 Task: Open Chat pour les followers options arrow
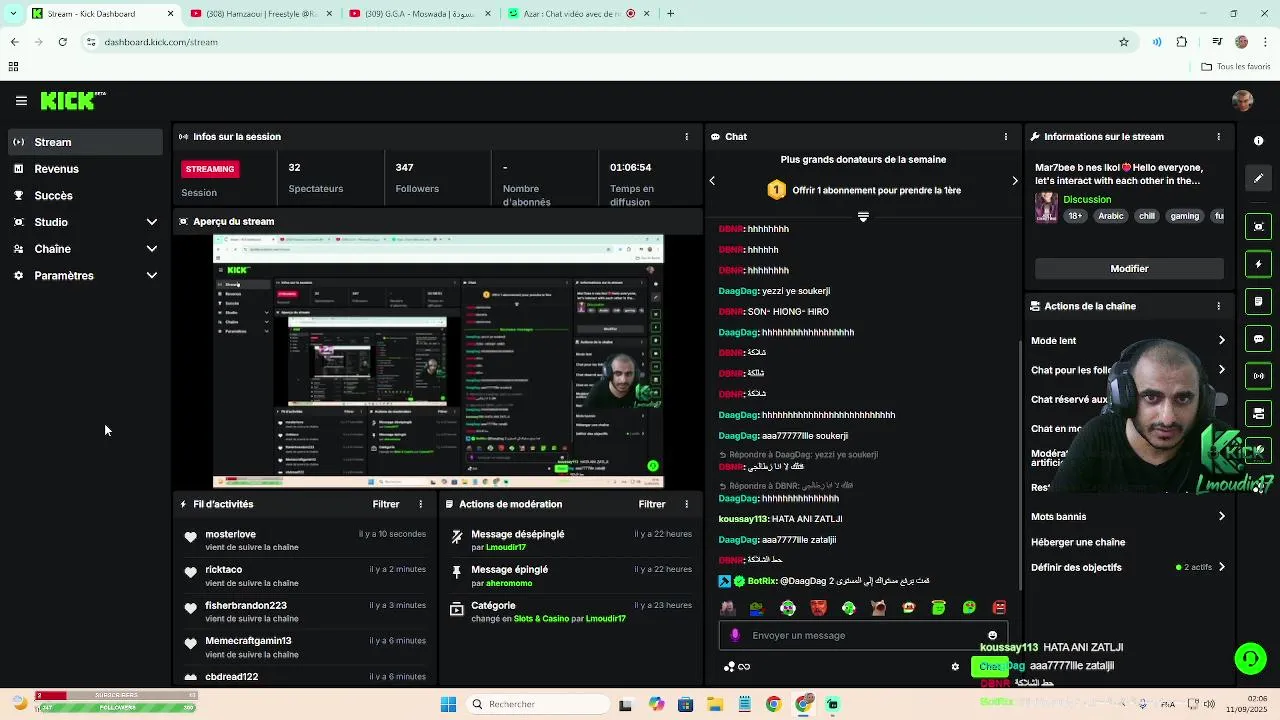1221,370
